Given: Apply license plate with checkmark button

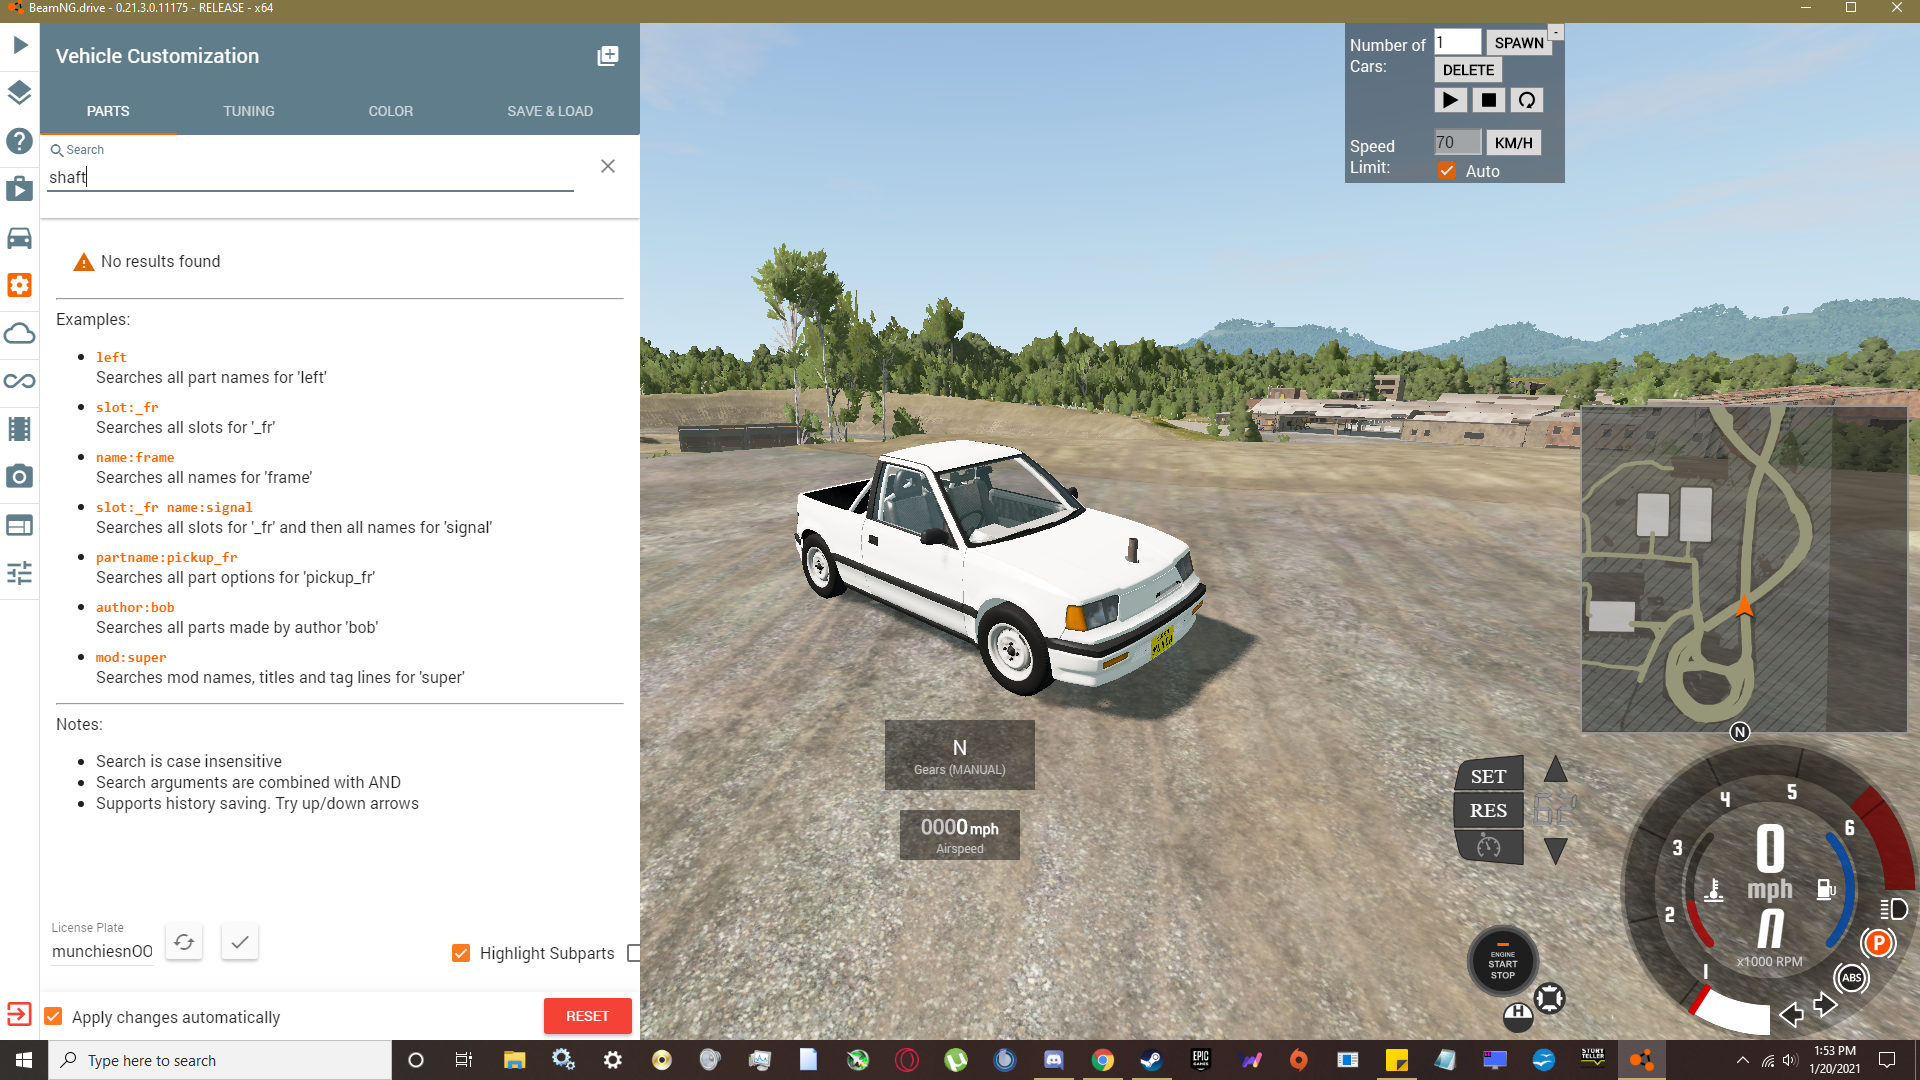Looking at the screenshot, I should (x=240, y=942).
